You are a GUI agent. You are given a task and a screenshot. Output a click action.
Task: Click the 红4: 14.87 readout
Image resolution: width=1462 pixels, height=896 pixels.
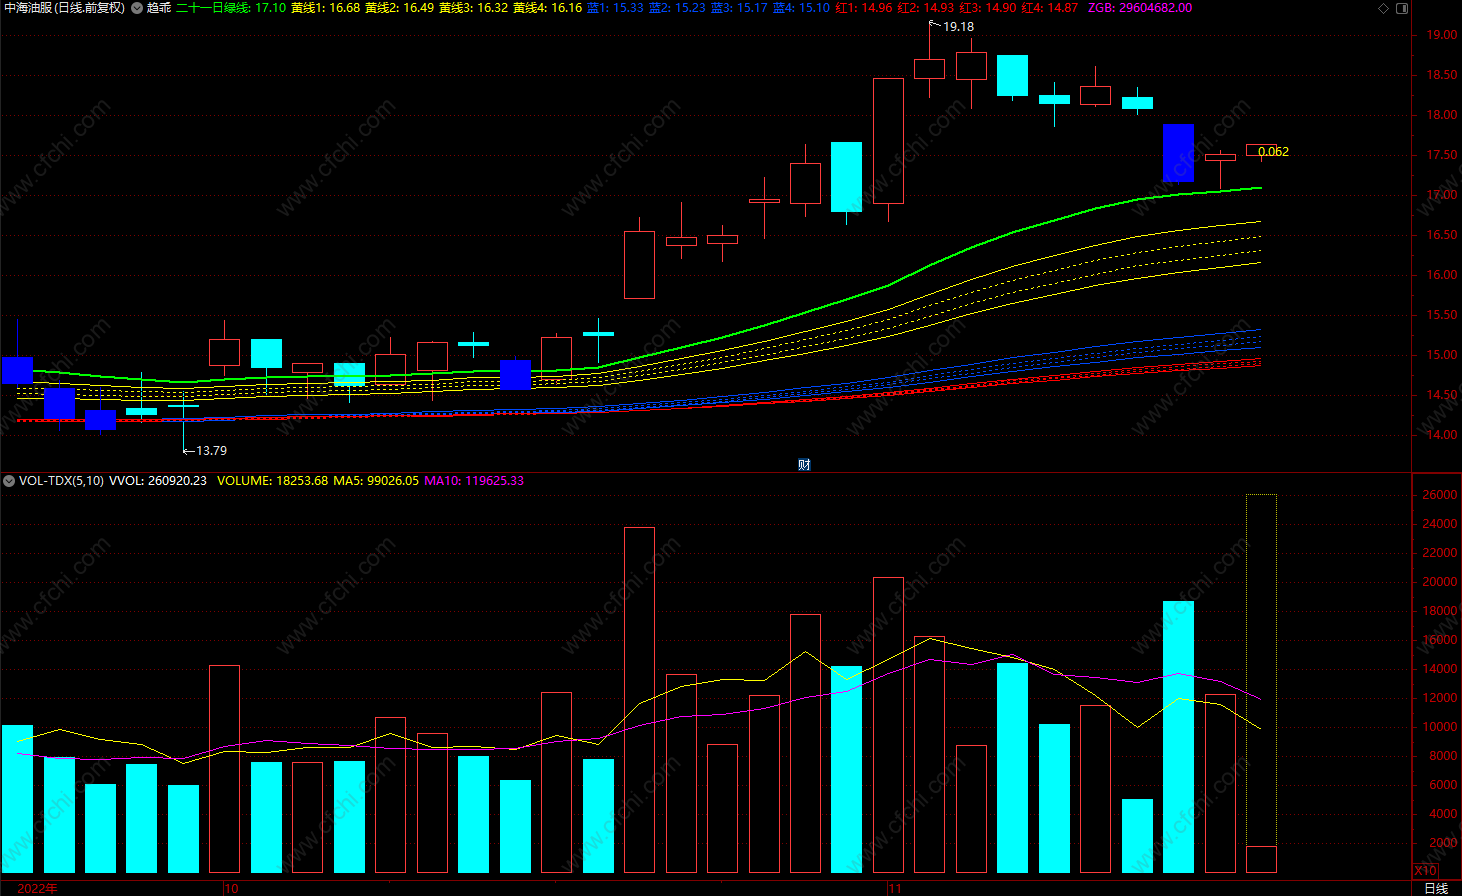(1049, 8)
